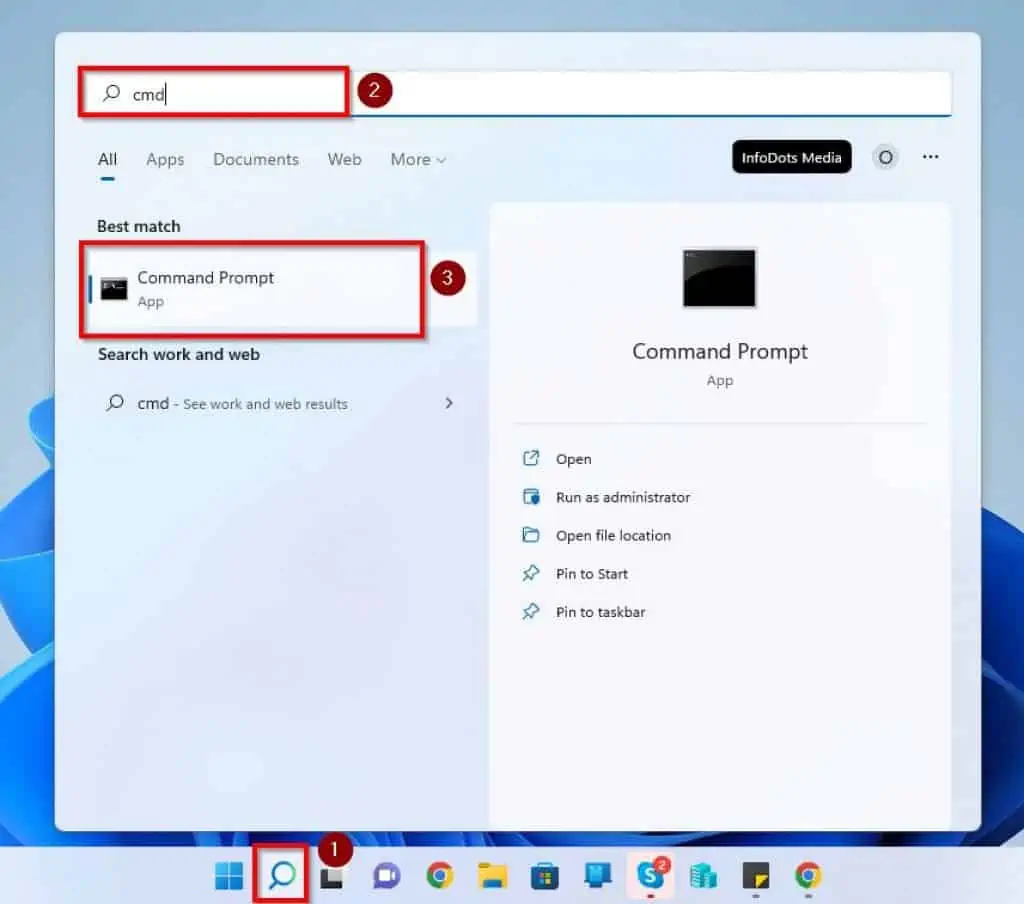Click the taskbar Search magnifier icon
Viewport: 1024px width, 904px height.
(282, 876)
